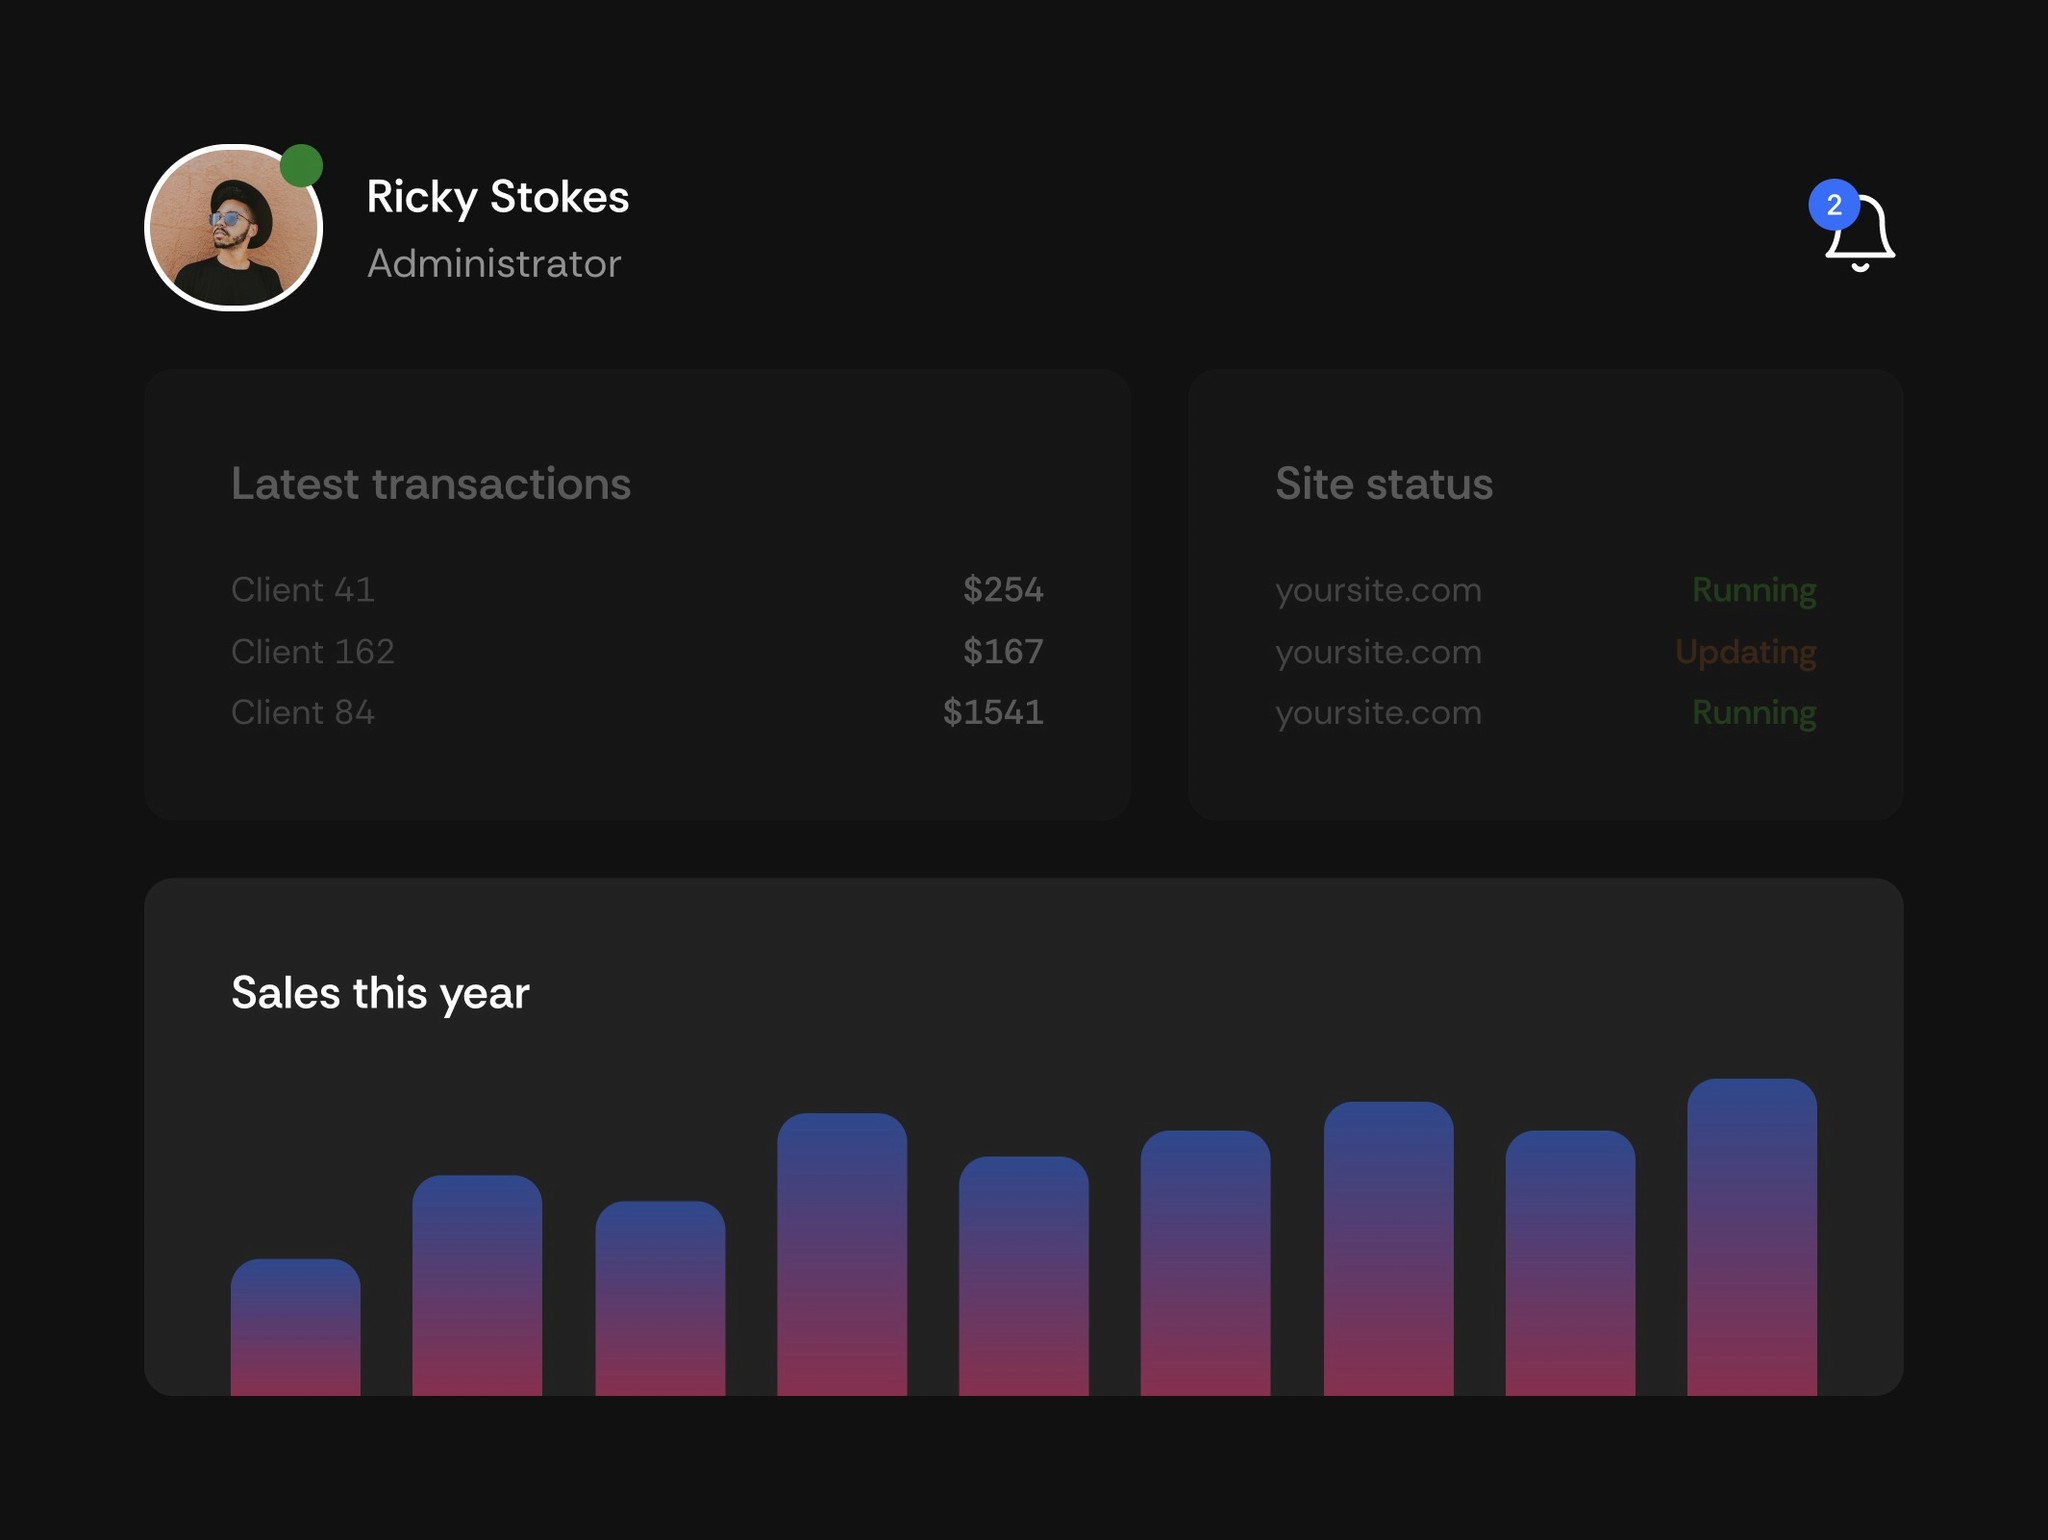The height and width of the screenshot is (1540, 2048).
Task: Click the first sales chart bar
Action: 294,1330
